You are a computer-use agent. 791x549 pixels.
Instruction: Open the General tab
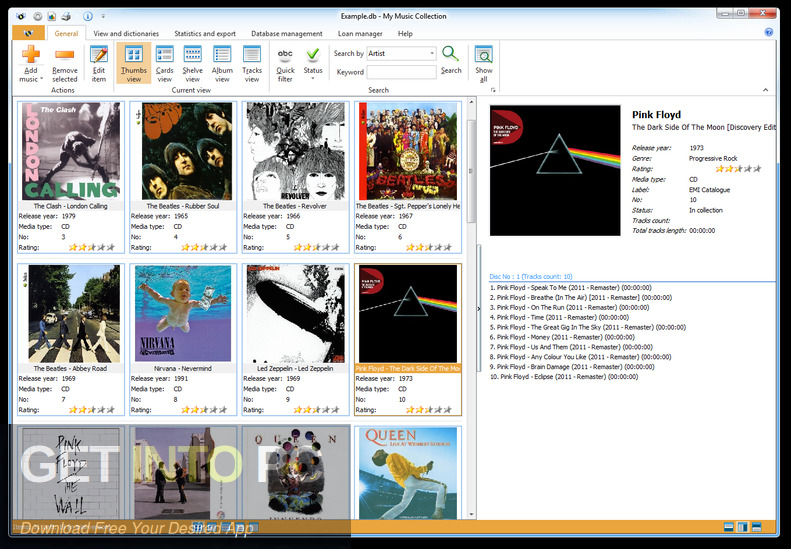[x=66, y=33]
